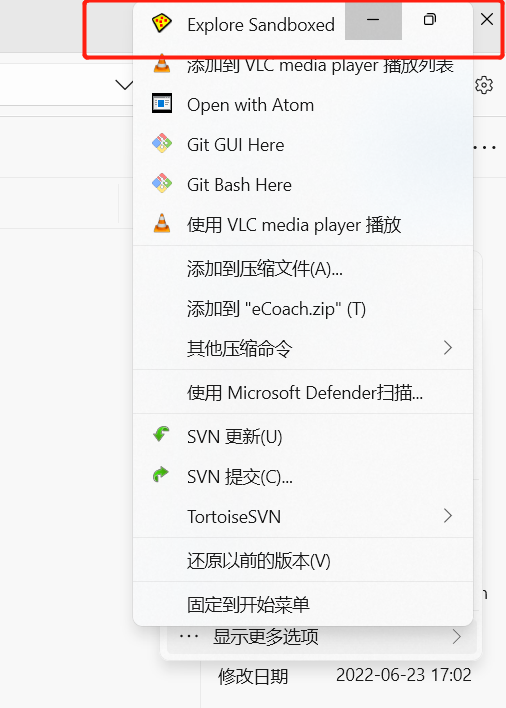The height and width of the screenshot is (708, 506).
Task: Open the TortoiseSVN submenu
Action: pyautogui.click(x=303, y=517)
